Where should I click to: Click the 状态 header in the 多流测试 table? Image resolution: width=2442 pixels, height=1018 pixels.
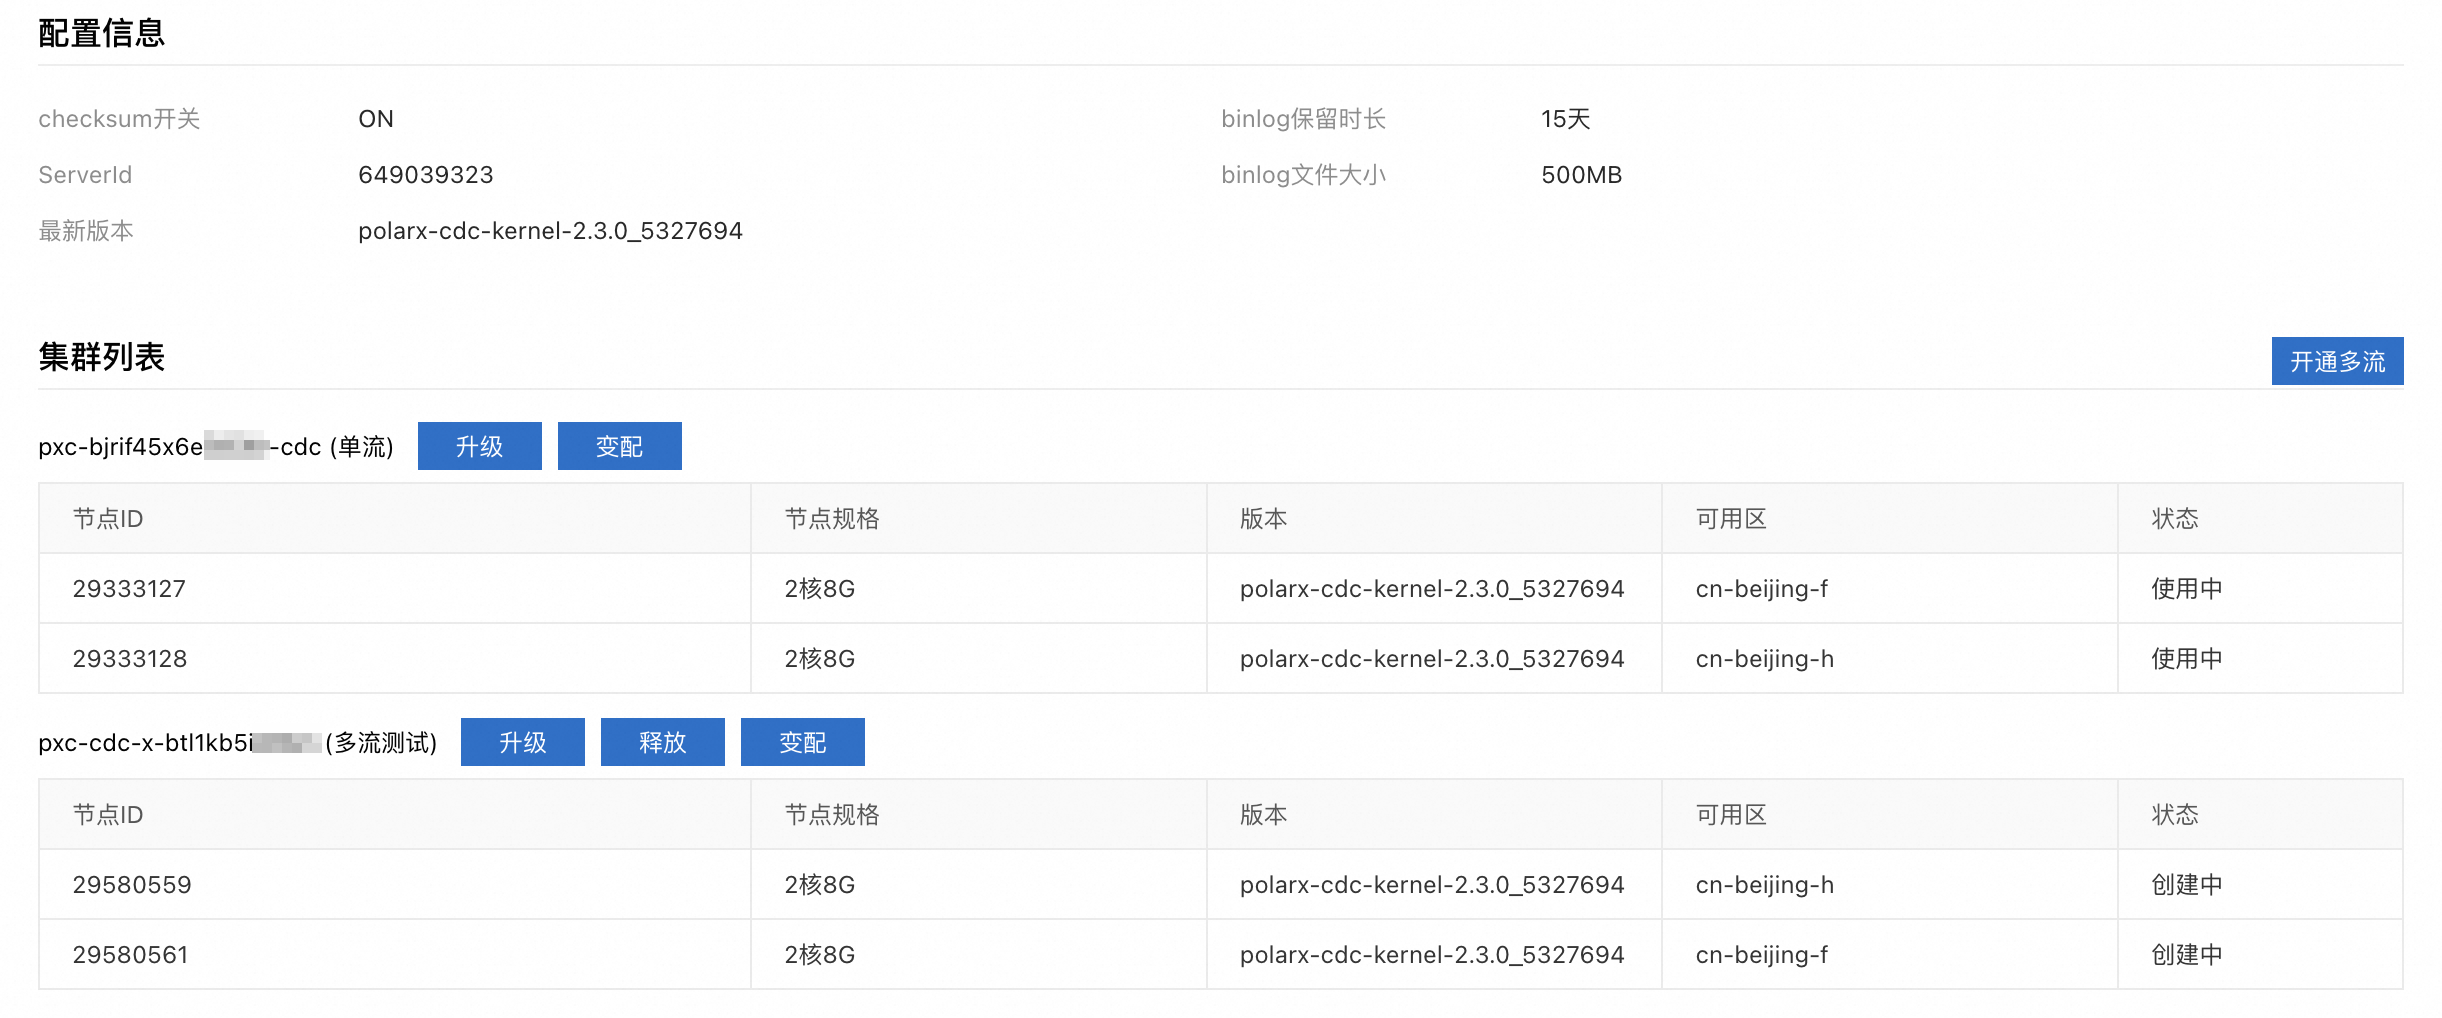click(2175, 815)
